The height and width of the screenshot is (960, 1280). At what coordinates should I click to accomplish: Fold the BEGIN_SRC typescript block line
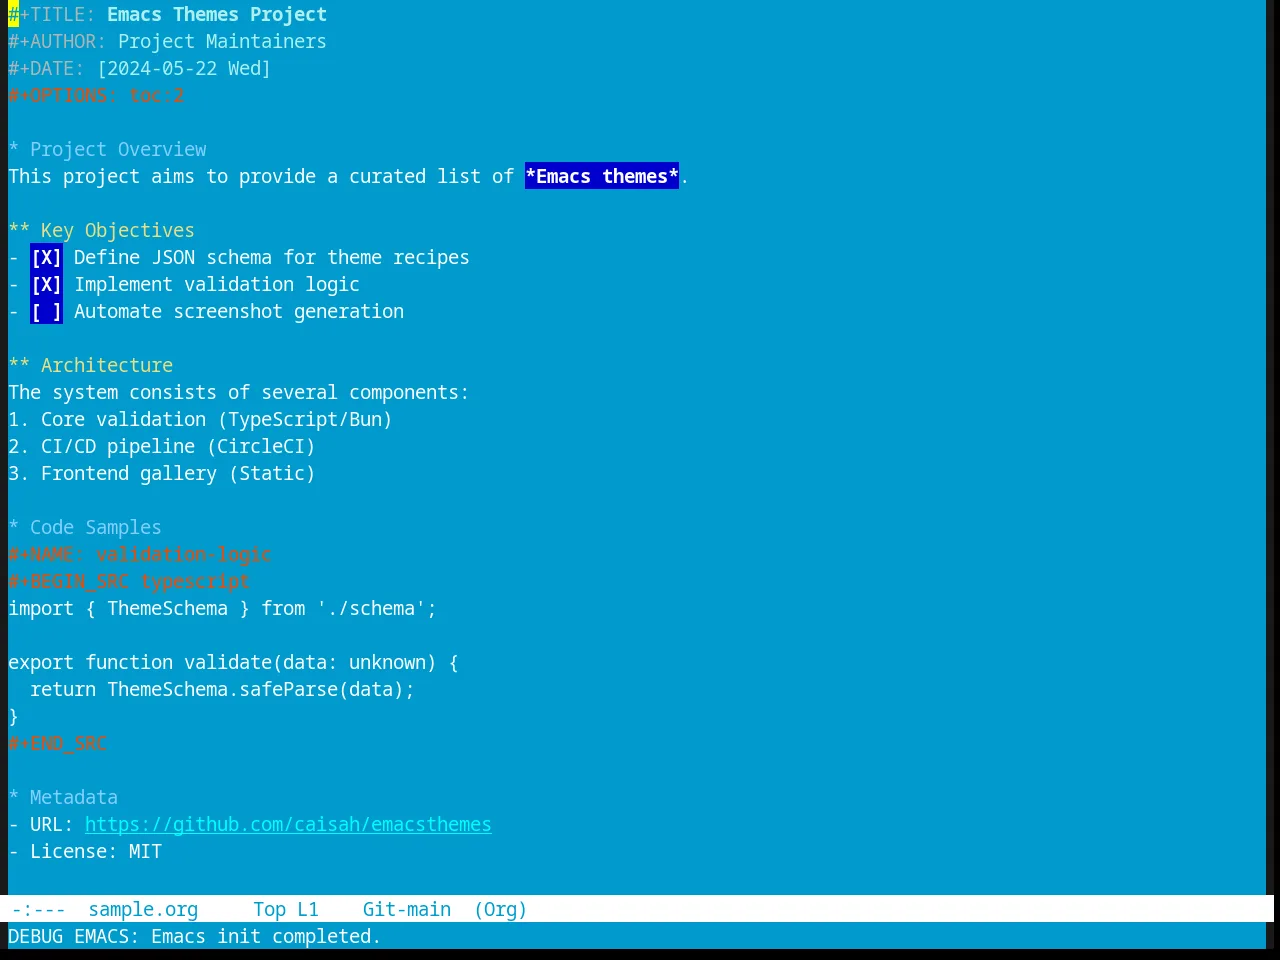click(x=129, y=582)
